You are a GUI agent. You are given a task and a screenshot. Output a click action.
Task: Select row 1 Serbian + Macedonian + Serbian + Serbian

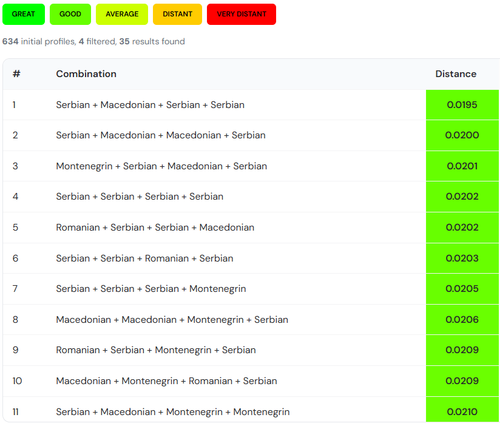(x=251, y=105)
